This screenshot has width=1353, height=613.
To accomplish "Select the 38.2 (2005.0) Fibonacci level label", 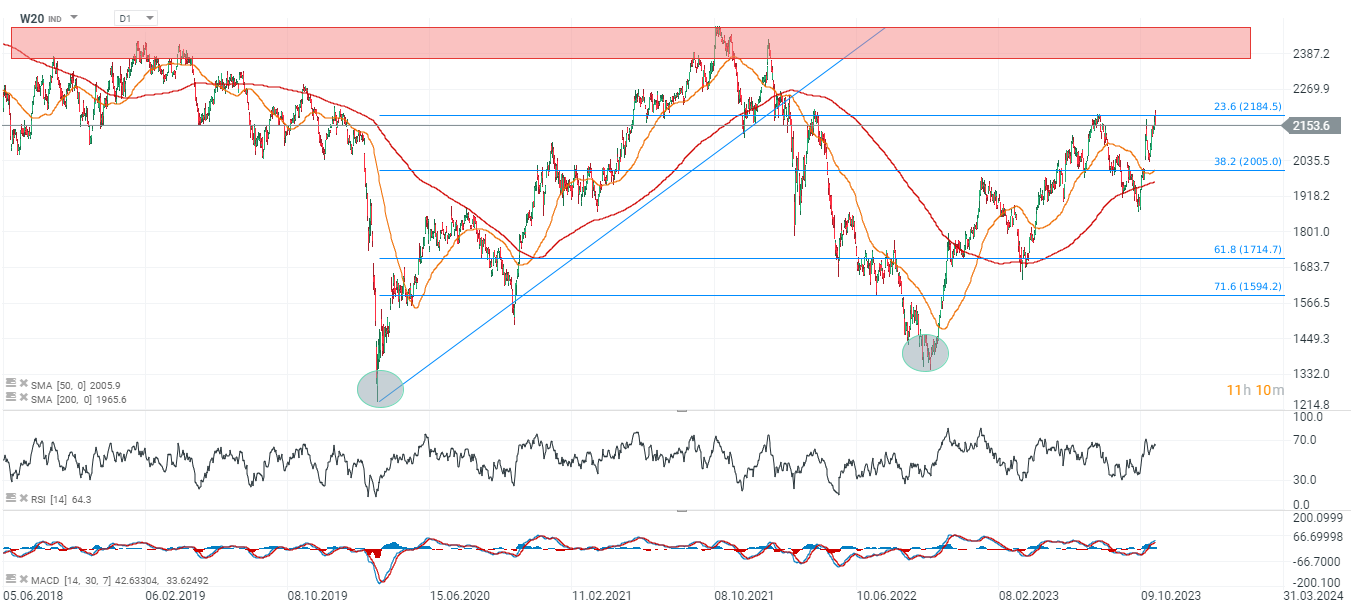I will [1247, 161].
